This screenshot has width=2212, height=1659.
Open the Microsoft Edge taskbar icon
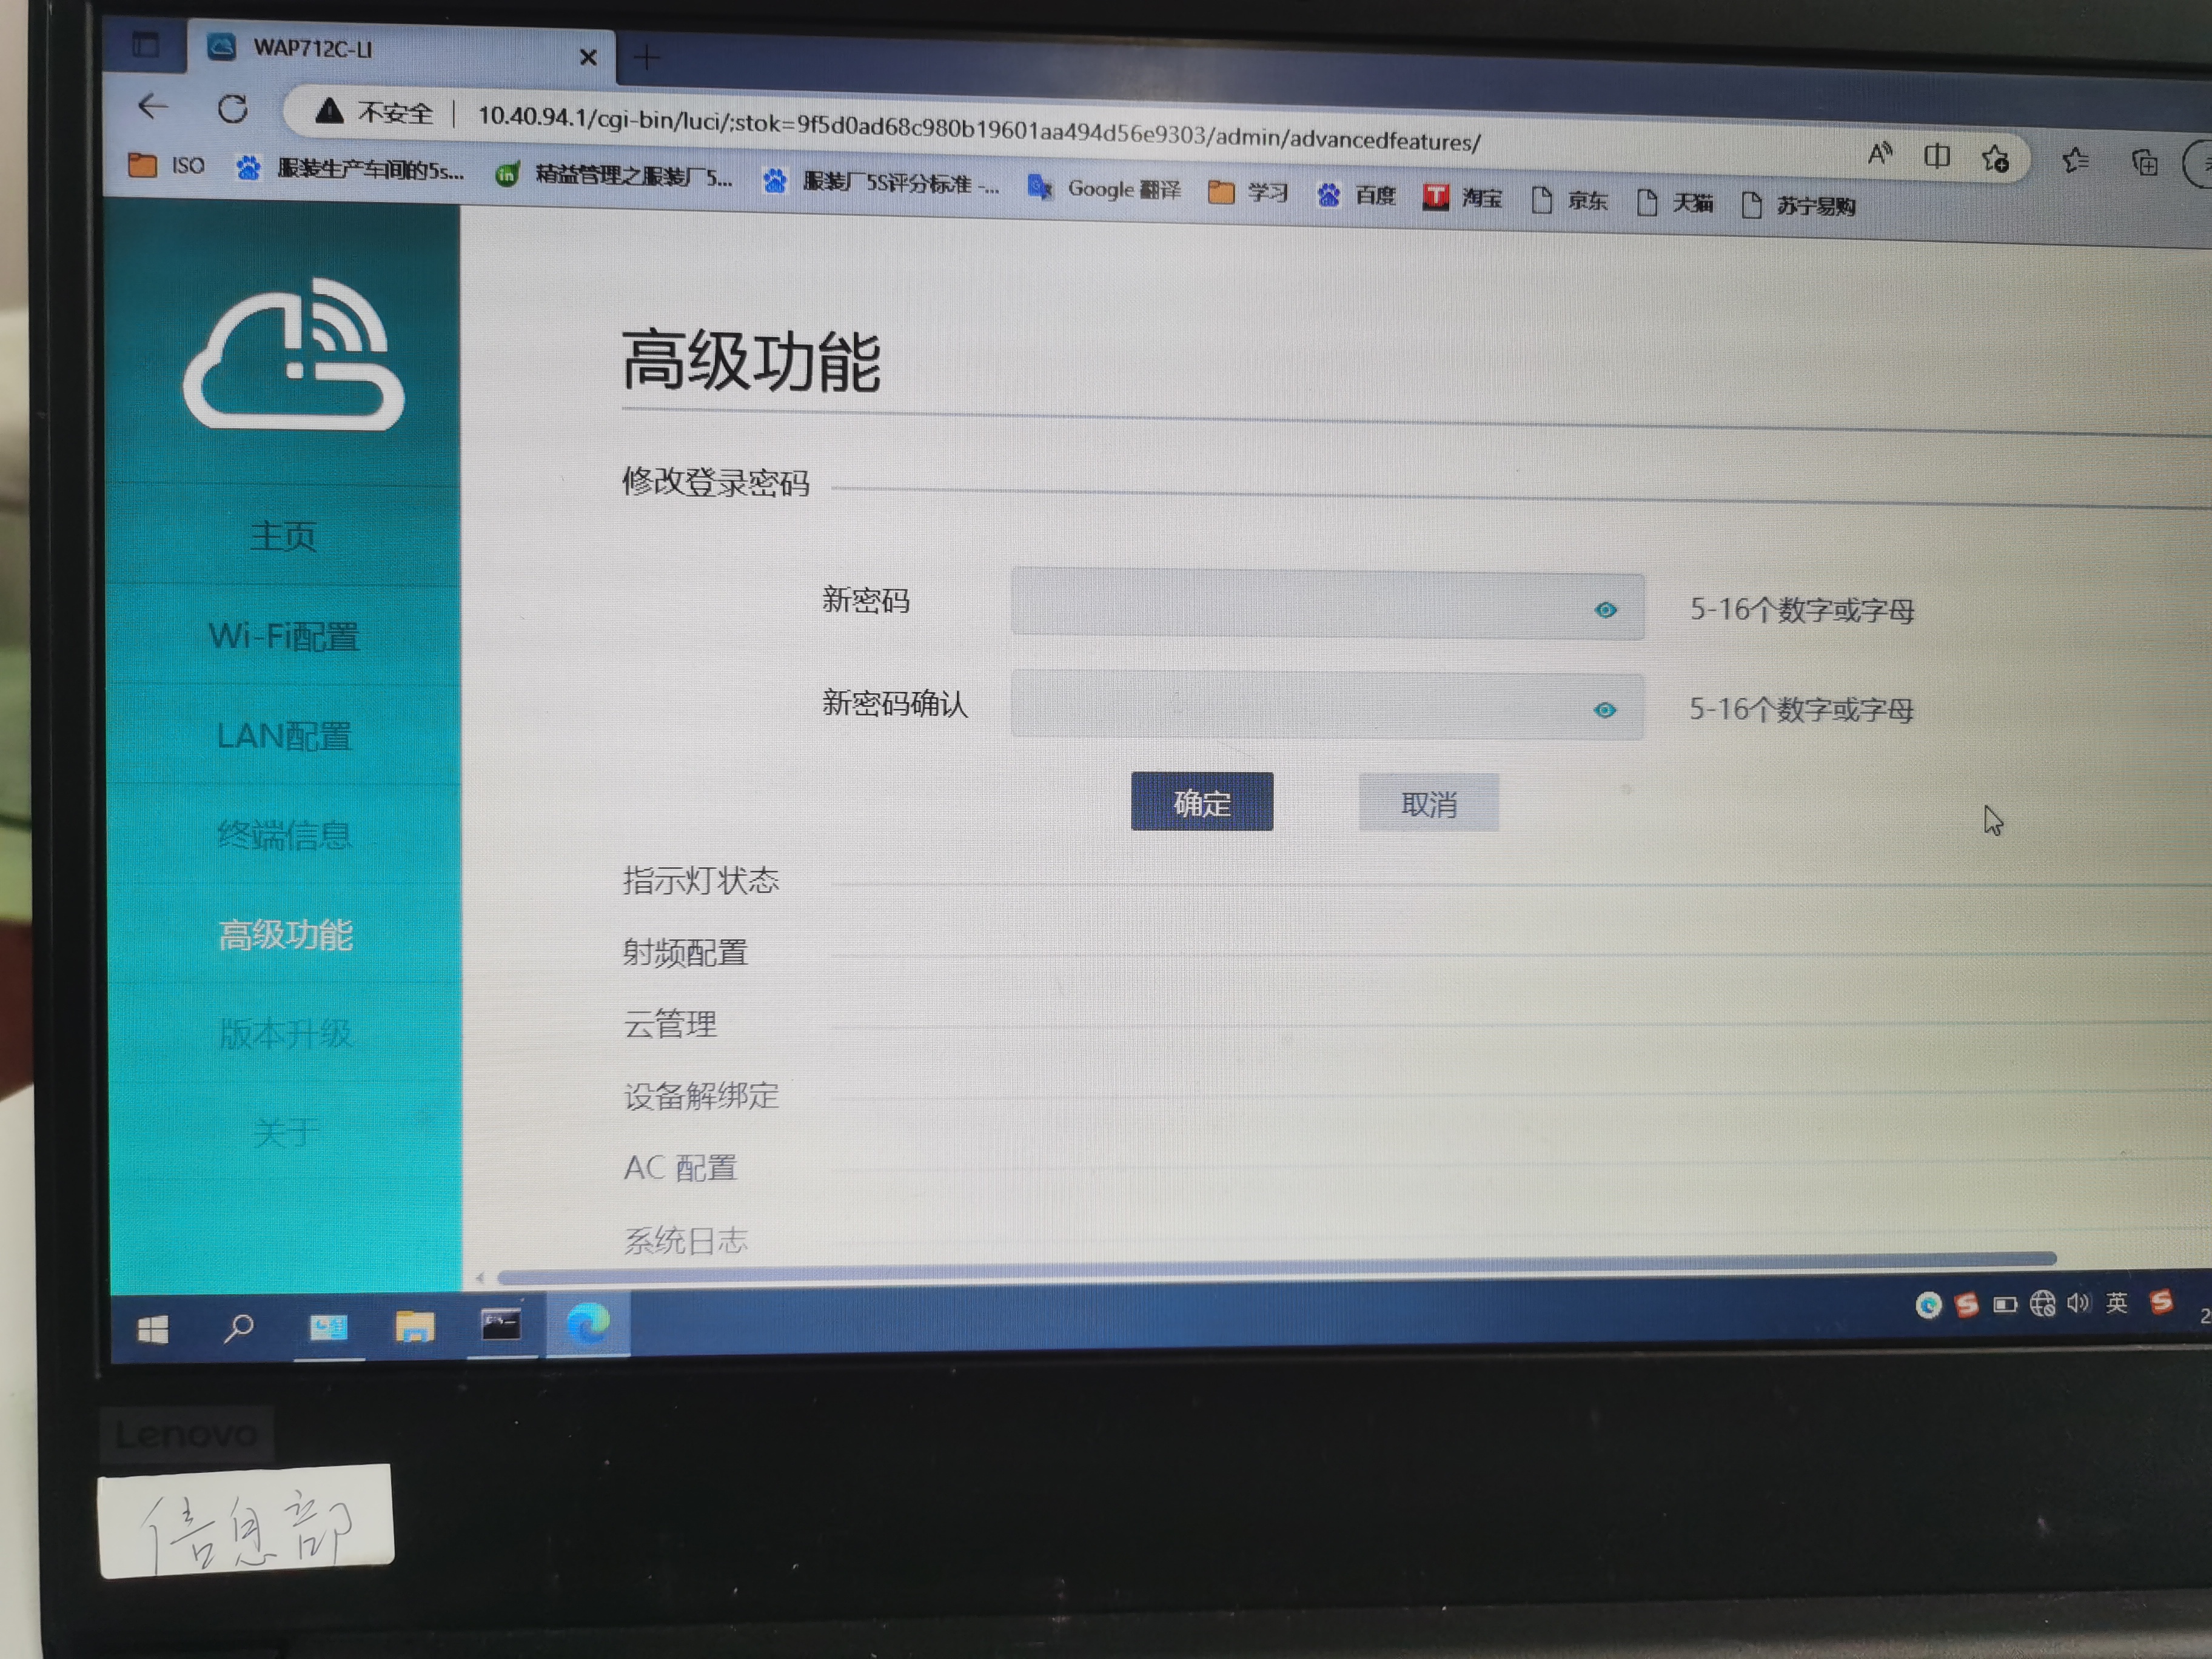[x=588, y=1325]
